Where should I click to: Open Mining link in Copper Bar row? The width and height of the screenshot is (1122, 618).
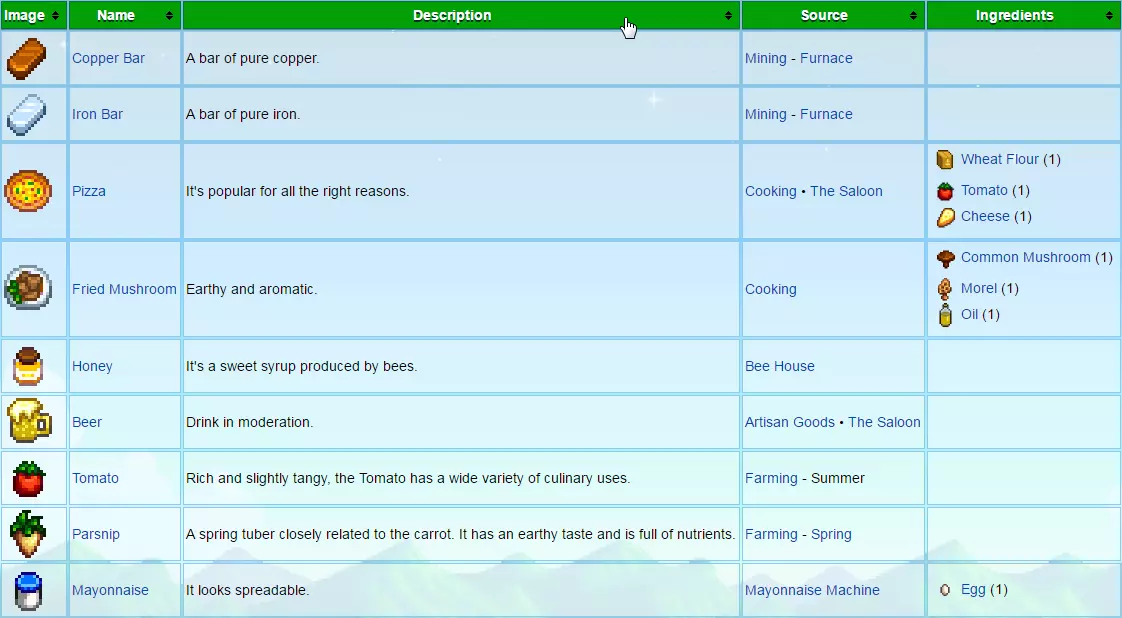pos(766,59)
